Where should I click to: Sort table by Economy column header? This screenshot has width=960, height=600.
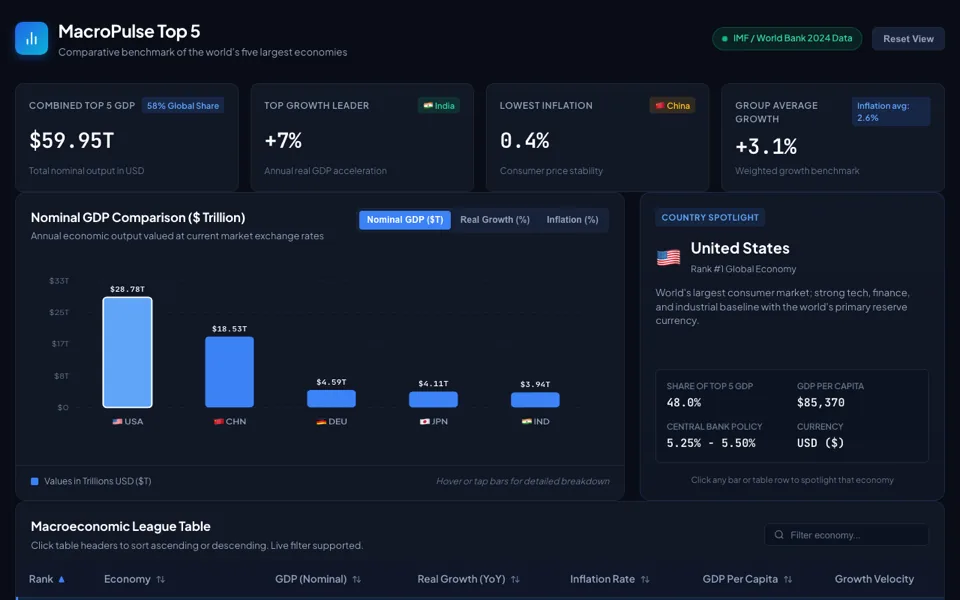tap(135, 579)
